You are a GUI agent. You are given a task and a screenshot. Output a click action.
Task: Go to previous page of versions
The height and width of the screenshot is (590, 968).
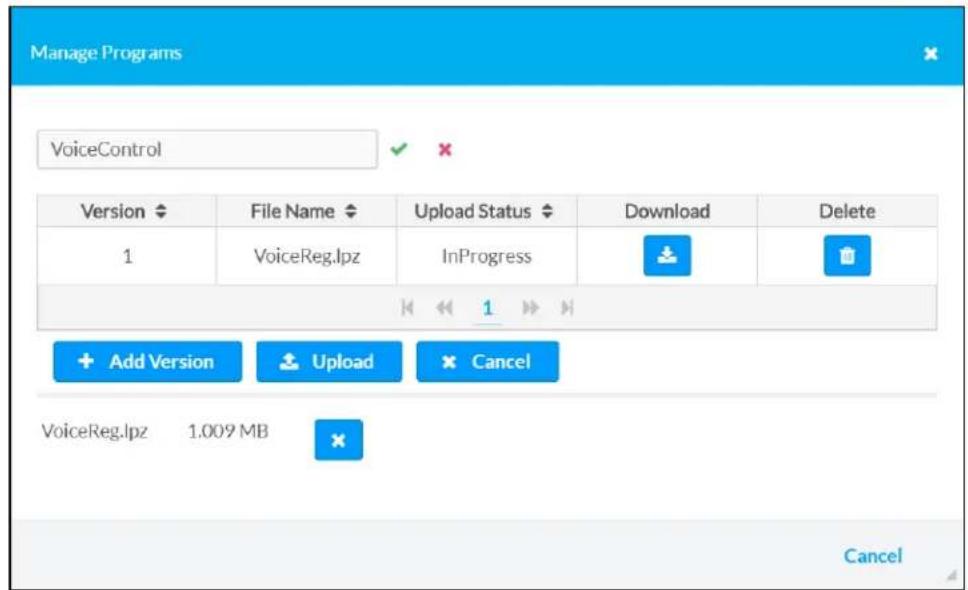pyautogui.click(x=444, y=307)
